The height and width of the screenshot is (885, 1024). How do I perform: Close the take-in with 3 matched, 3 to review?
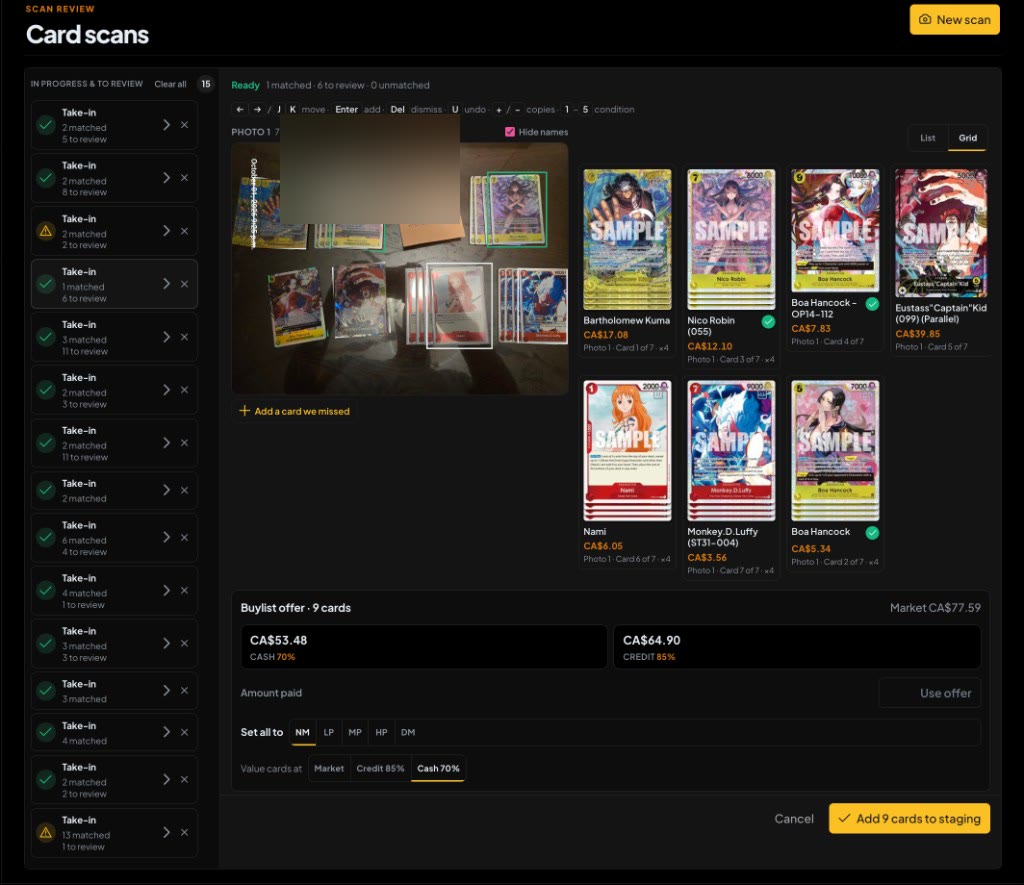(x=185, y=643)
